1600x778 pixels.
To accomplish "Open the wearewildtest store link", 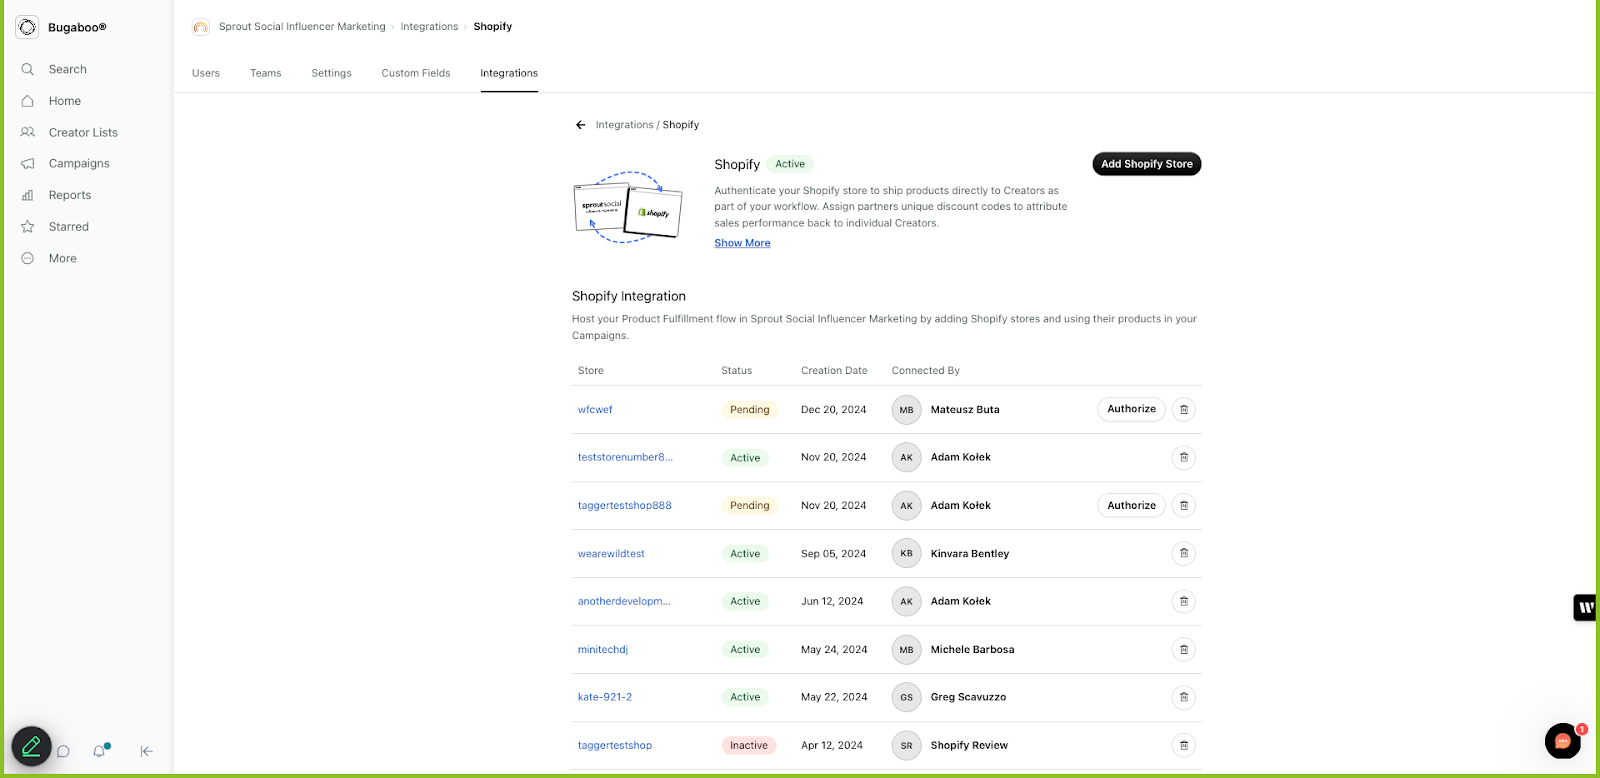I will [611, 554].
